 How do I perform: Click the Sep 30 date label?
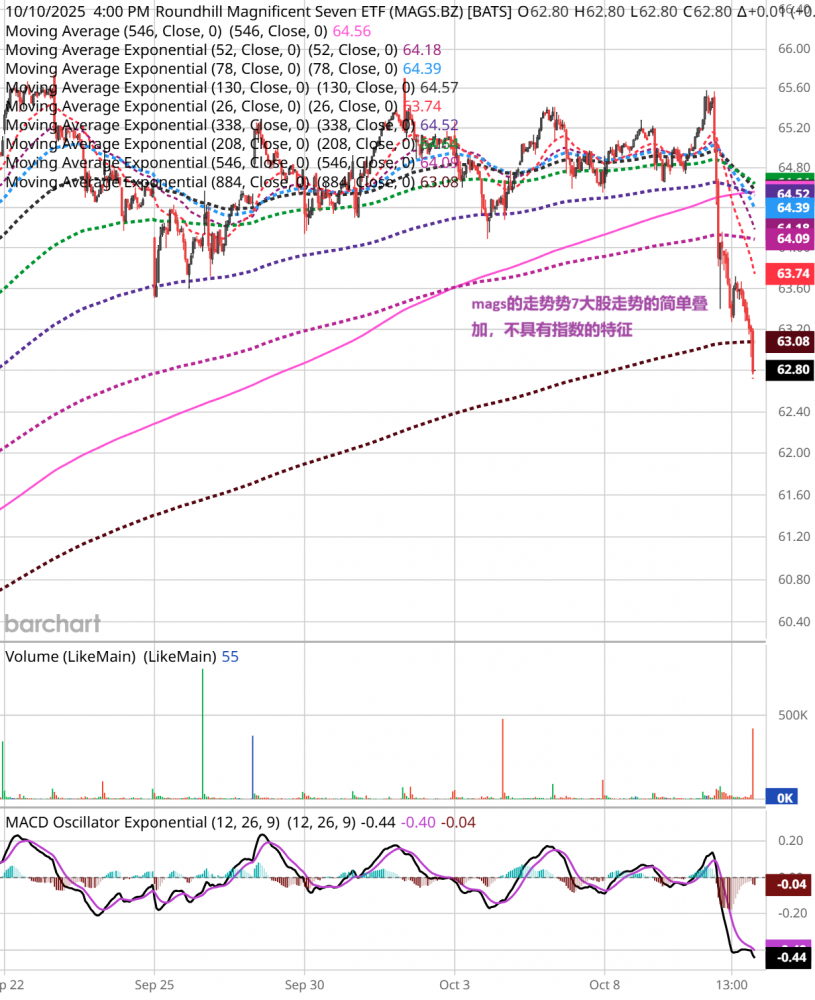pyautogui.click(x=304, y=985)
